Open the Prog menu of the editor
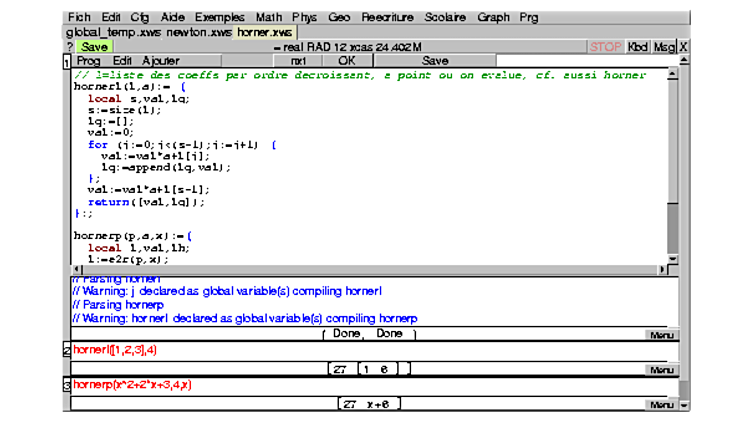The width and height of the screenshot is (752, 423). pyautogui.click(x=88, y=61)
